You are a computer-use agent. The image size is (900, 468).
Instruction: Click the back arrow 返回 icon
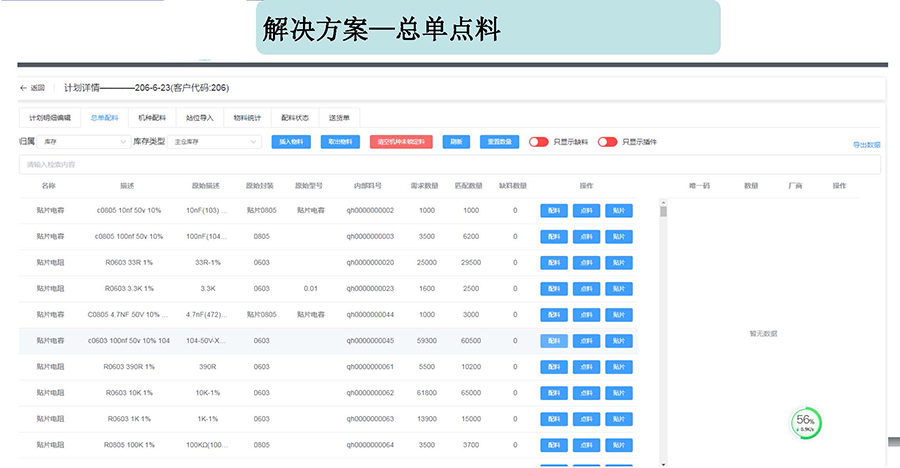(x=24, y=88)
